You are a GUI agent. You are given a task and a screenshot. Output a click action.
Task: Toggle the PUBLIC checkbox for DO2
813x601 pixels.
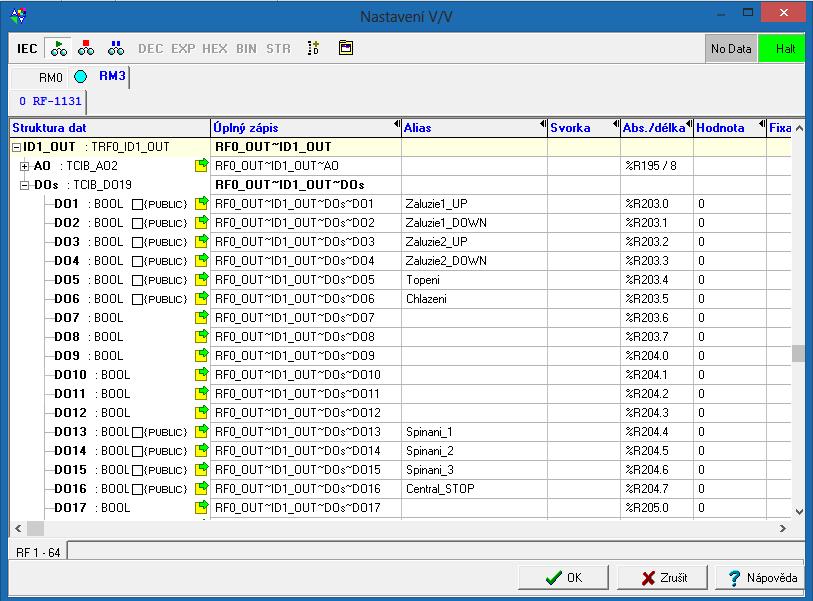[x=137, y=223]
